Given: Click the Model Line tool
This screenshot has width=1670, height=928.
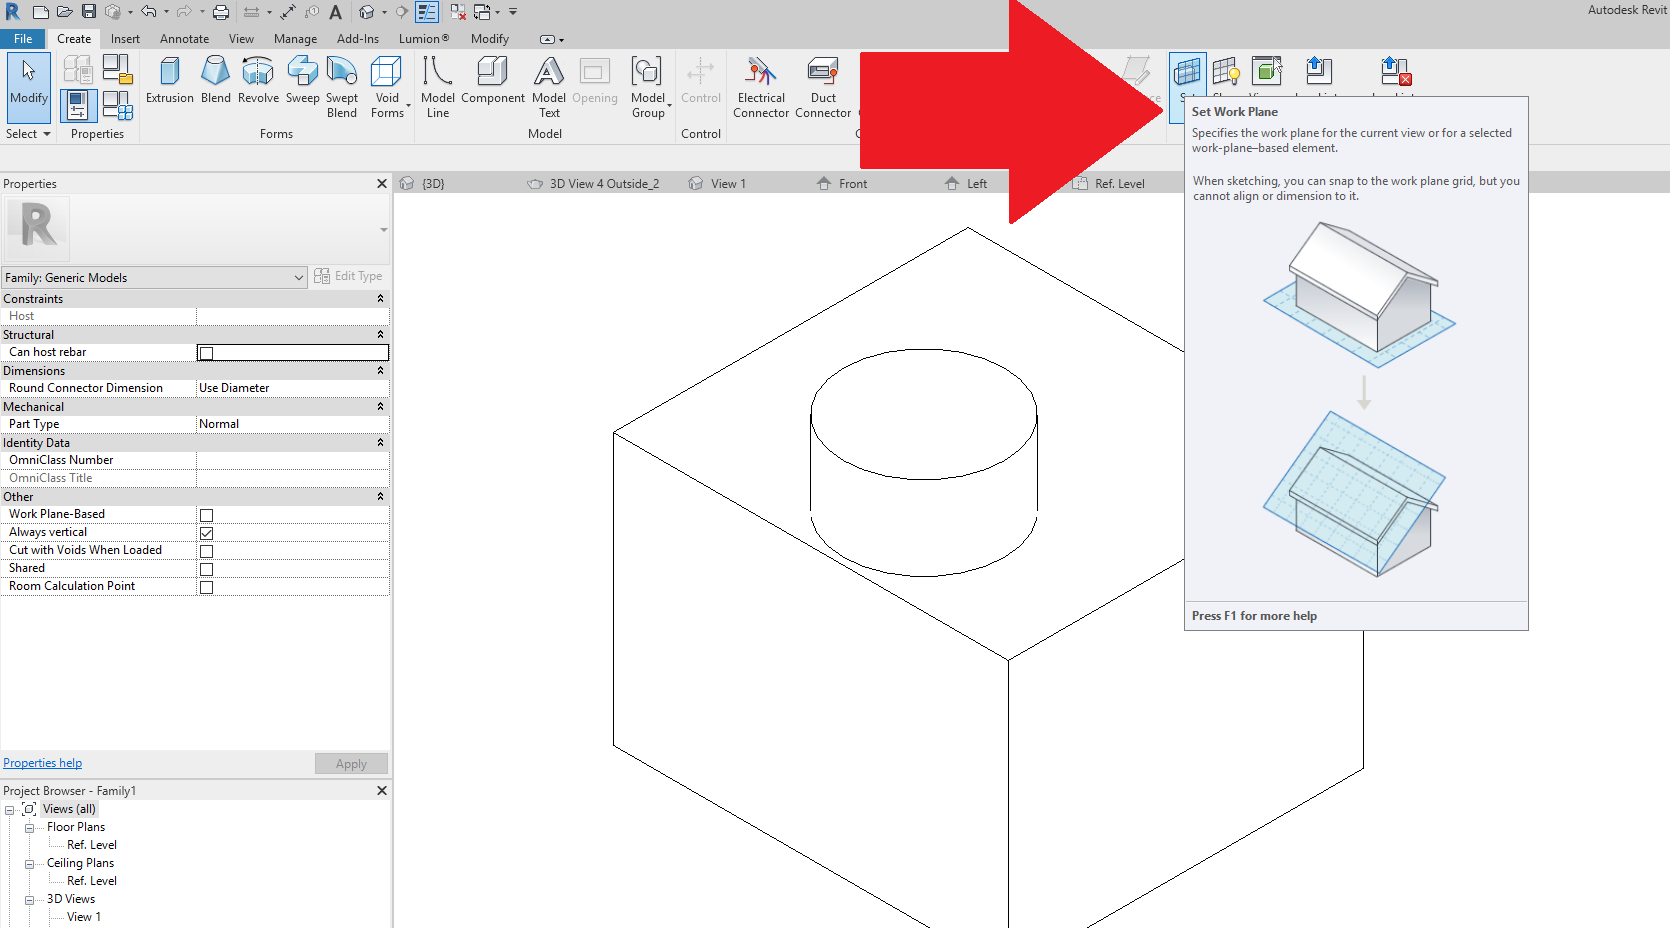Looking at the screenshot, I should (438, 87).
